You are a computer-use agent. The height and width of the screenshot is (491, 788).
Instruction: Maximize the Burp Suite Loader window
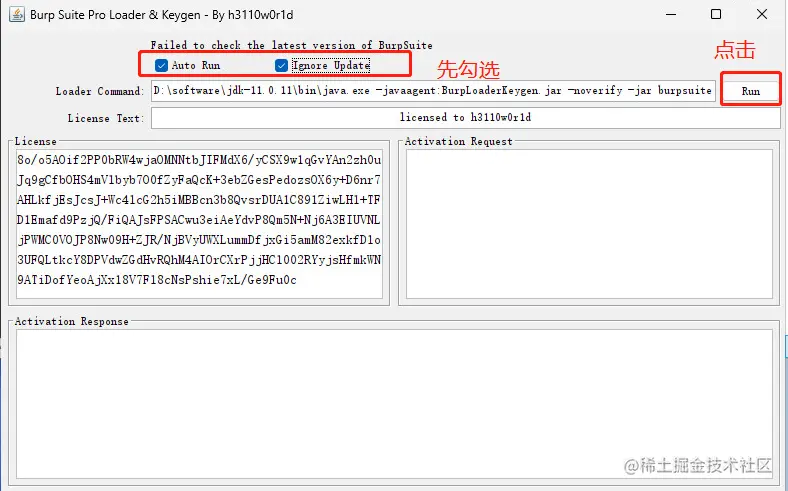(716, 15)
